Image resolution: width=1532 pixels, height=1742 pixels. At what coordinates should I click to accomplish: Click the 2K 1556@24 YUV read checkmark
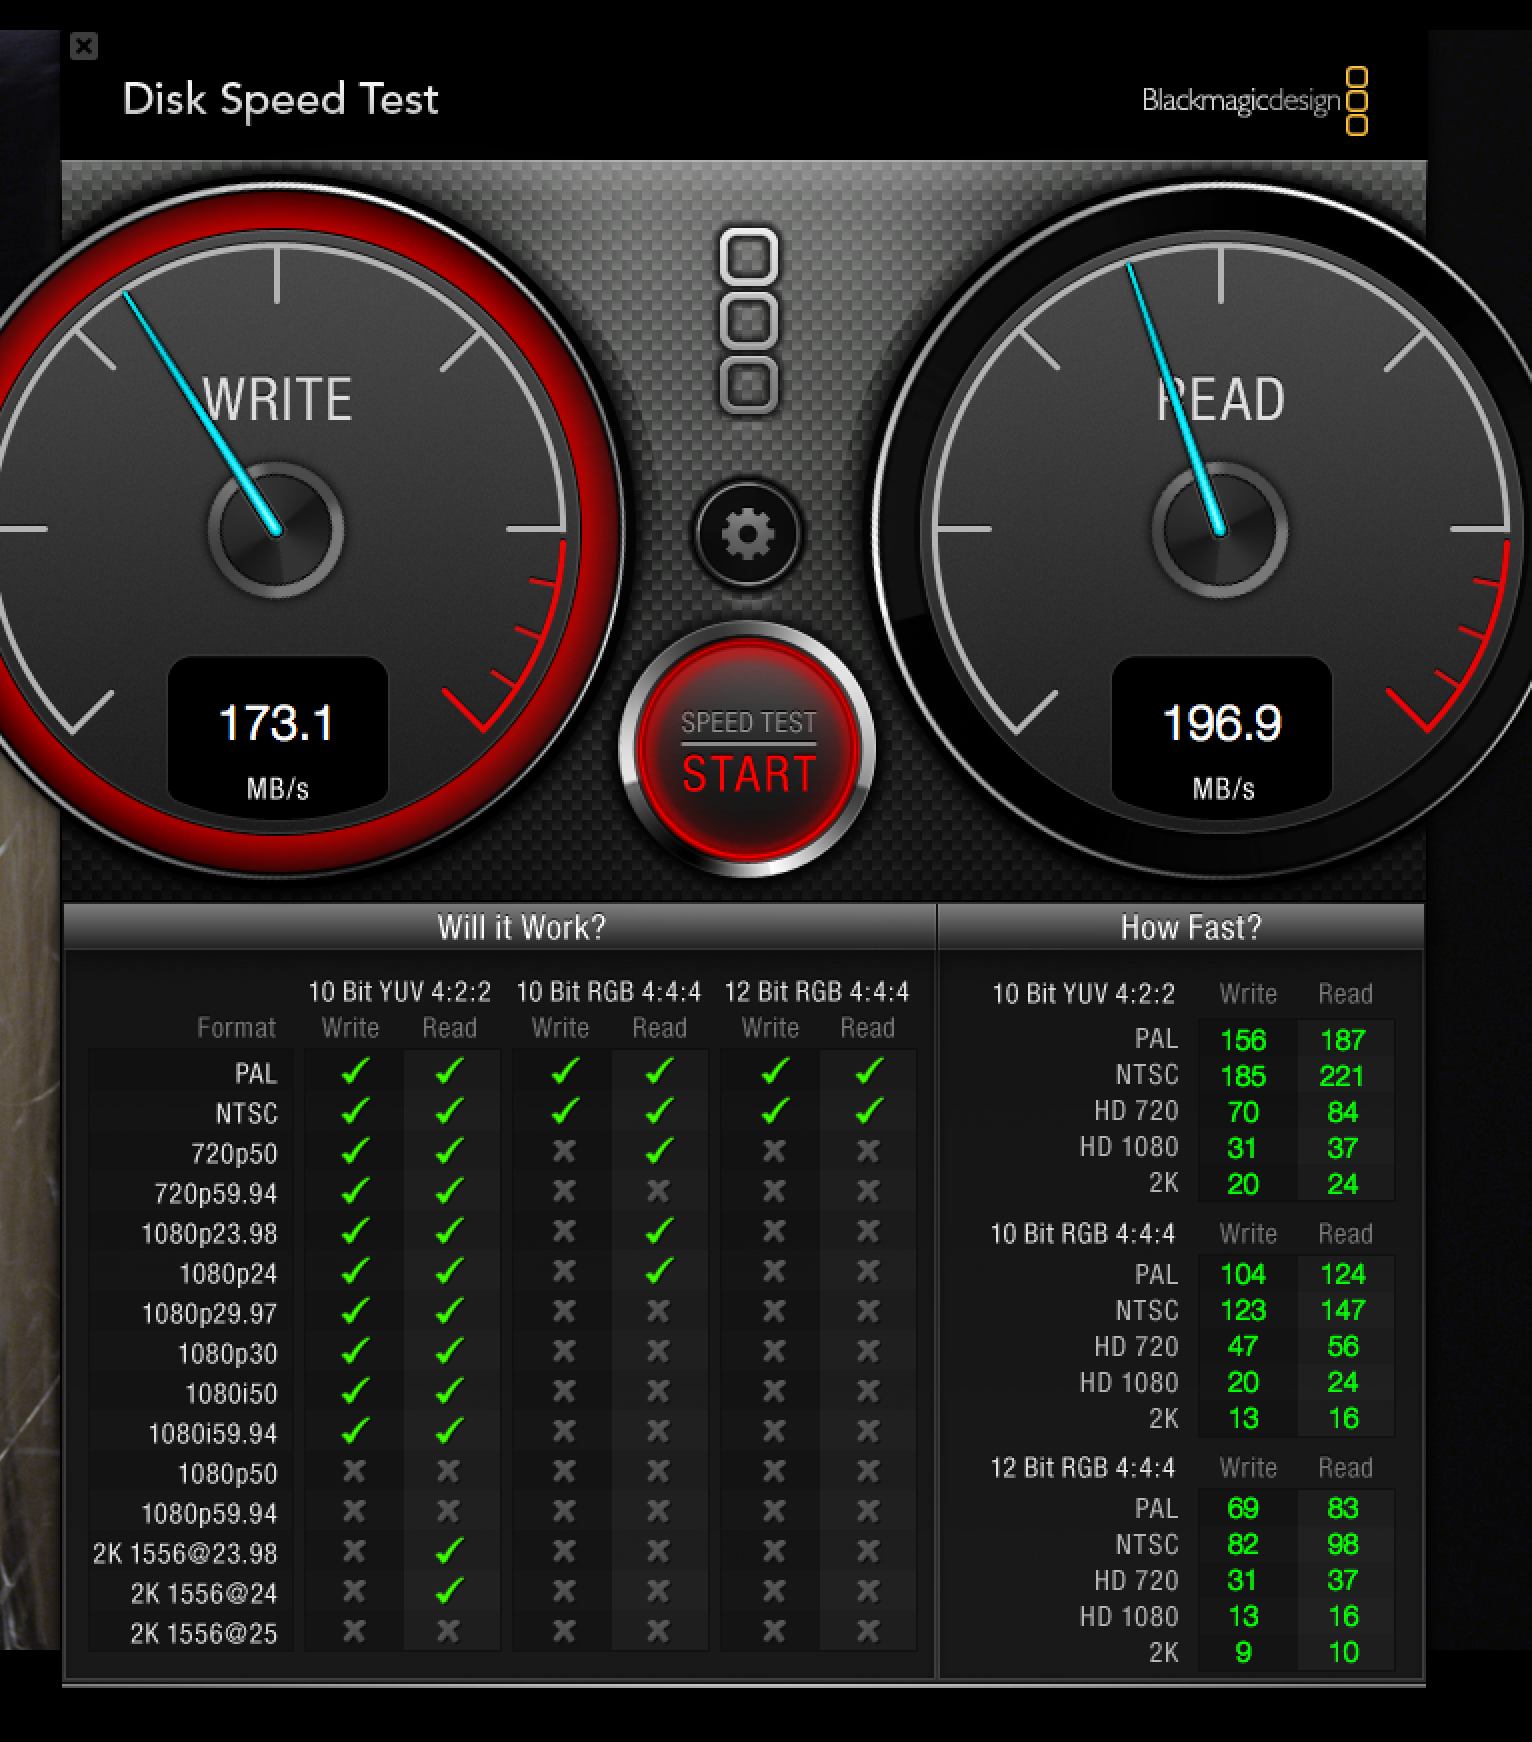449,1591
